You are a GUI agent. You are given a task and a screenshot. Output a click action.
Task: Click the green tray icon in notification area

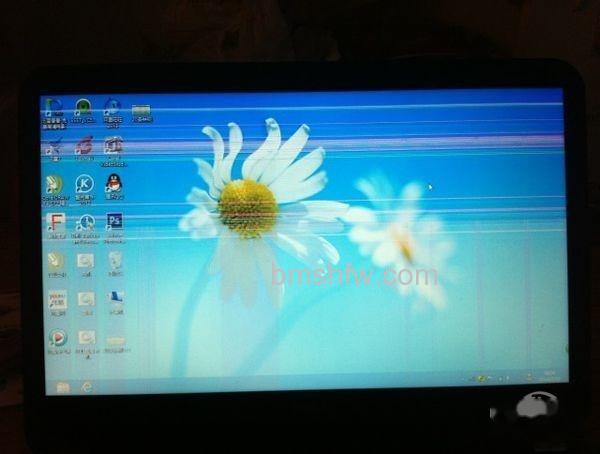pos(481,379)
